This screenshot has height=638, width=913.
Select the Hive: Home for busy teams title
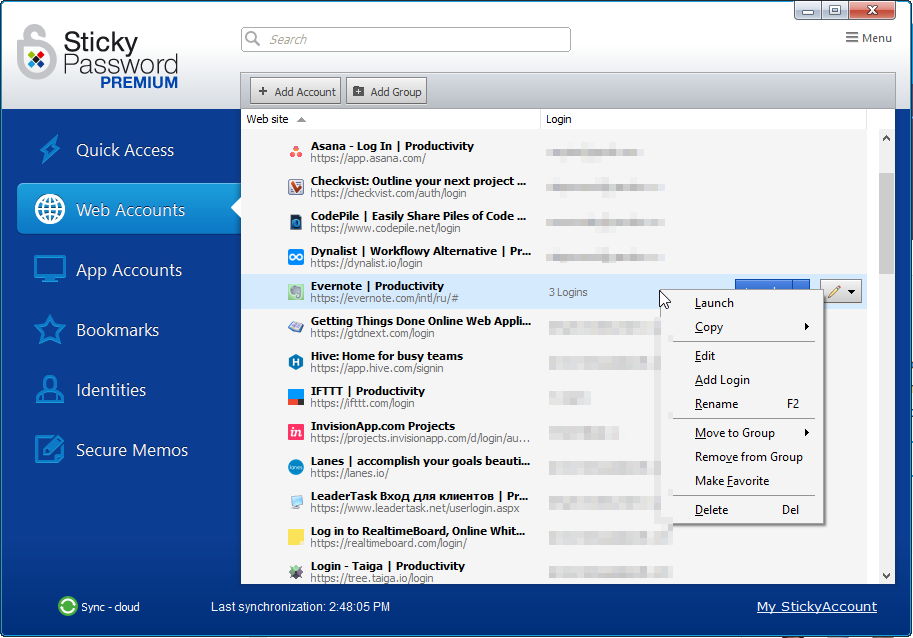[387, 356]
